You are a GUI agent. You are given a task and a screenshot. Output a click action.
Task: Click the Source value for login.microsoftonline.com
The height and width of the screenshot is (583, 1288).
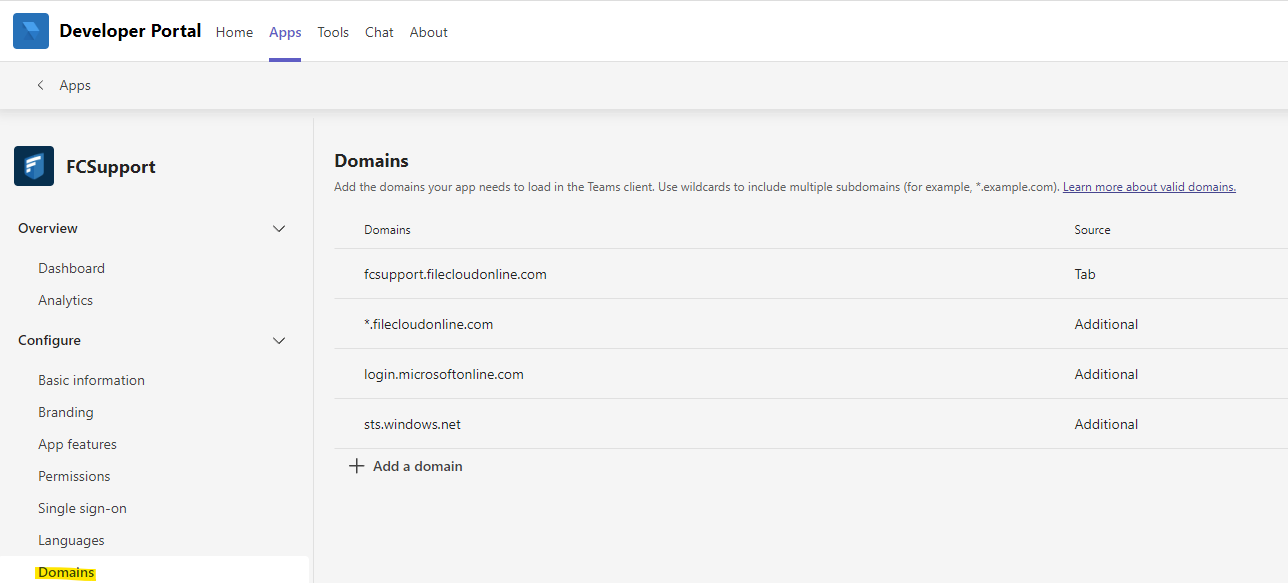tap(1106, 374)
